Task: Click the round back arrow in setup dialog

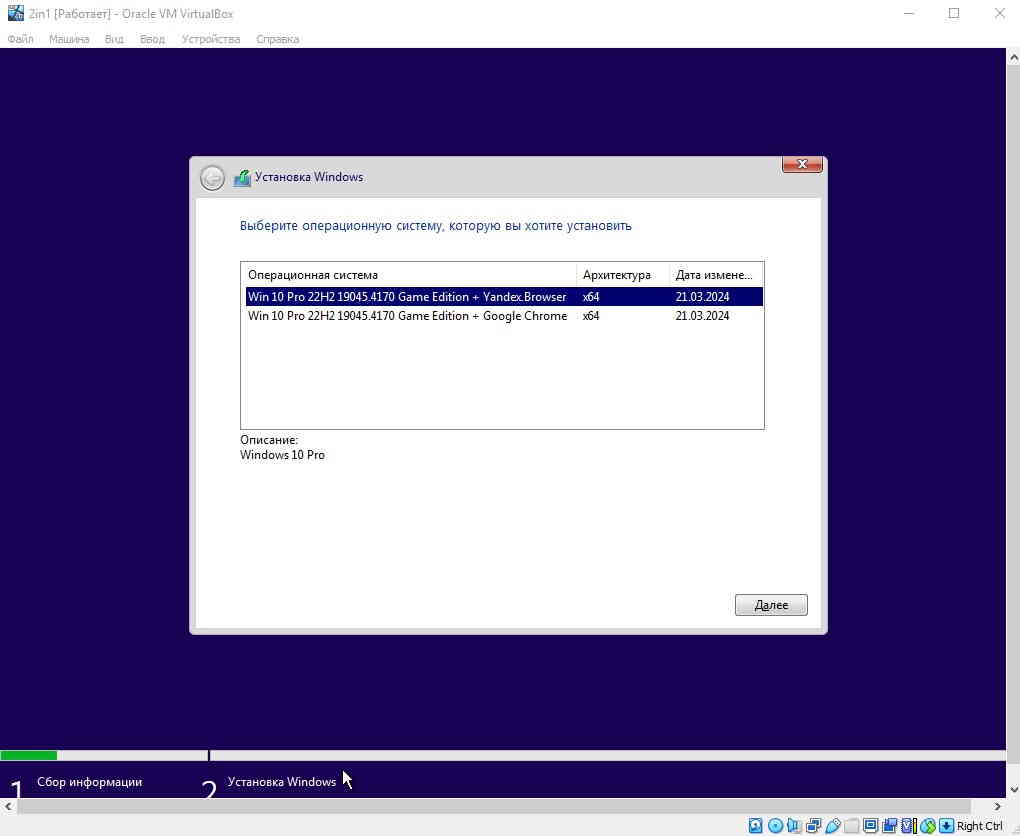Action: 212,178
